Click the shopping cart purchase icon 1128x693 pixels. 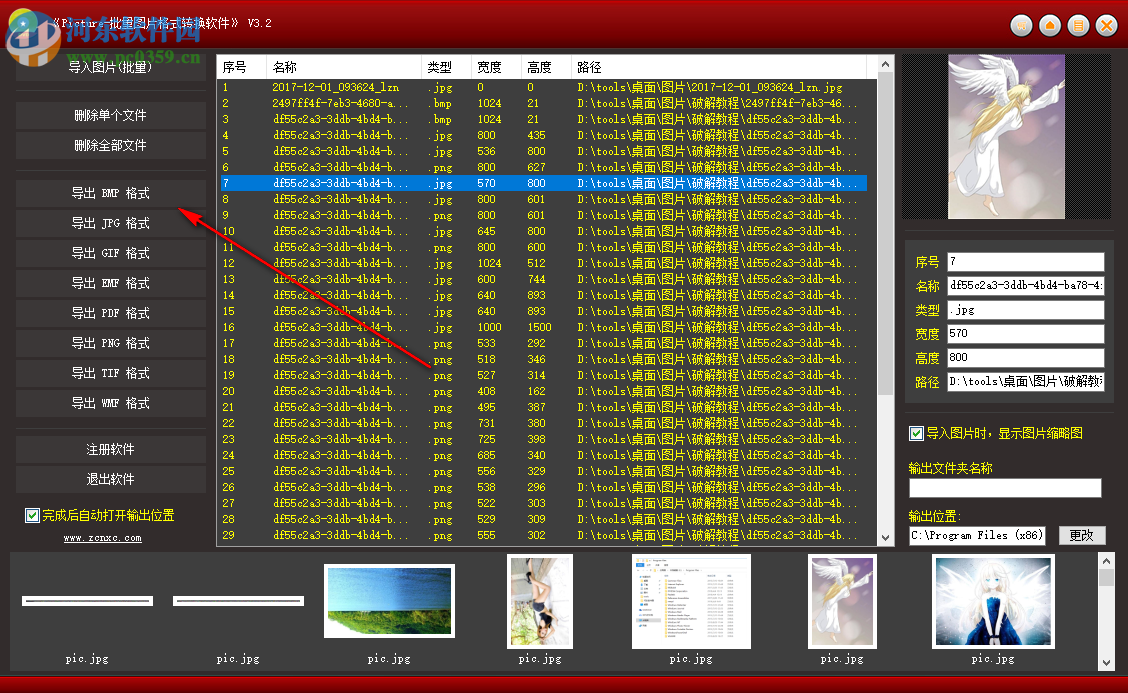pyautogui.click(x=1022, y=26)
